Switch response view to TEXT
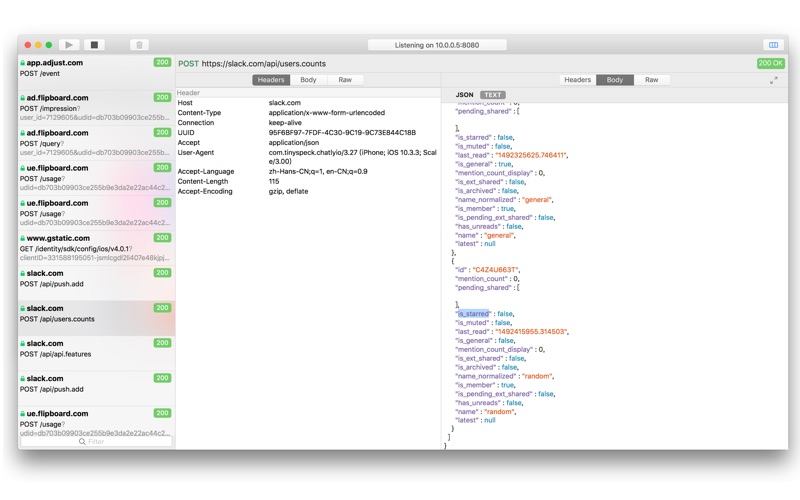The height and width of the screenshot is (500, 800). tap(492, 95)
